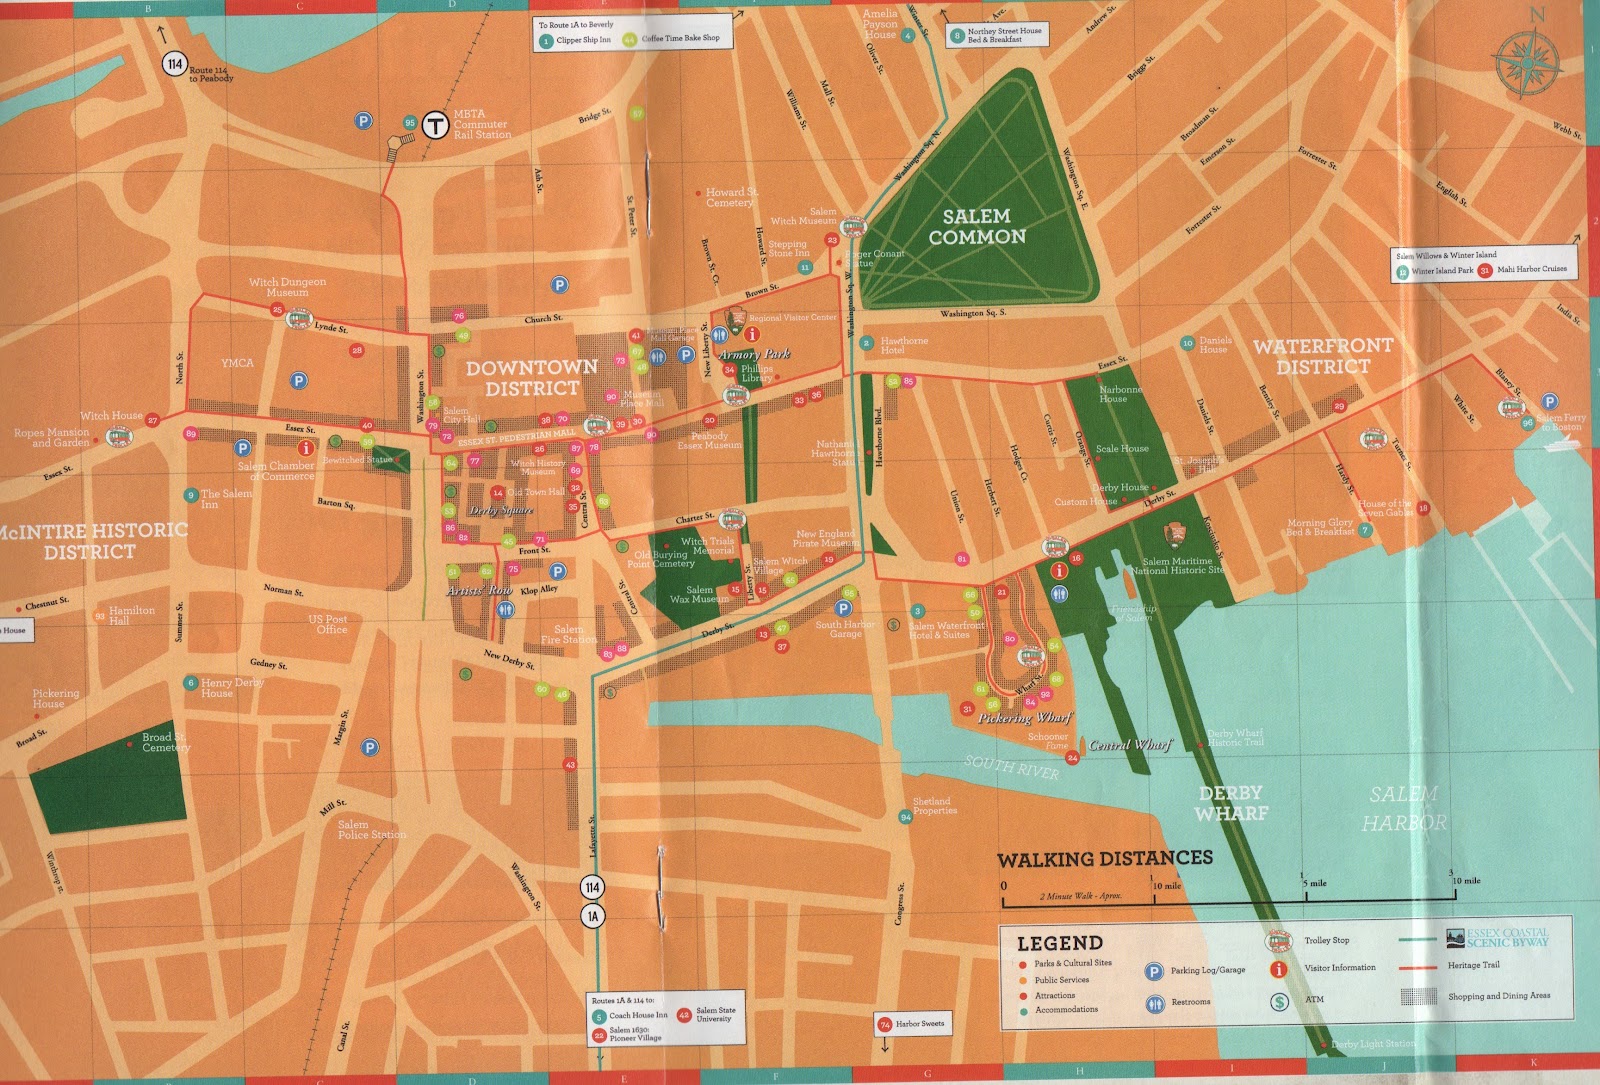Click the Restrooms icon in the legend
Image resolution: width=1600 pixels, height=1085 pixels.
click(1154, 1003)
